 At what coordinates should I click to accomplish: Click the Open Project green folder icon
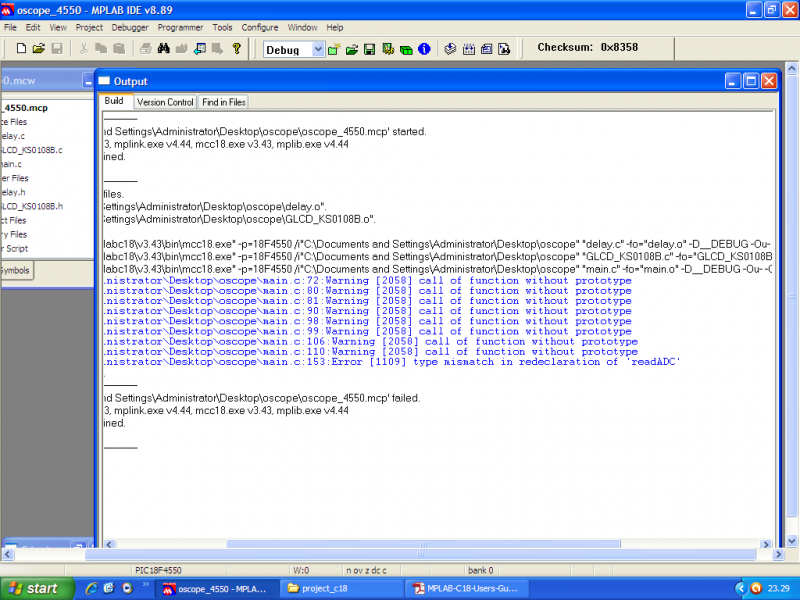coord(352,49)
